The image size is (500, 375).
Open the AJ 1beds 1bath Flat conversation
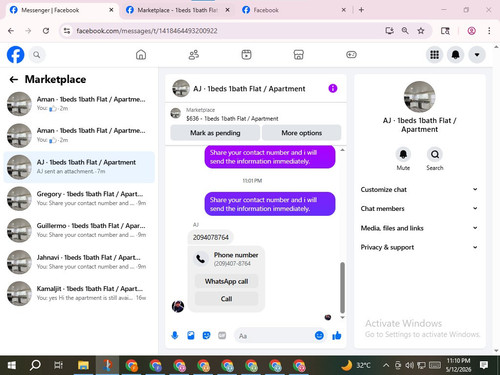coord(79,167)
